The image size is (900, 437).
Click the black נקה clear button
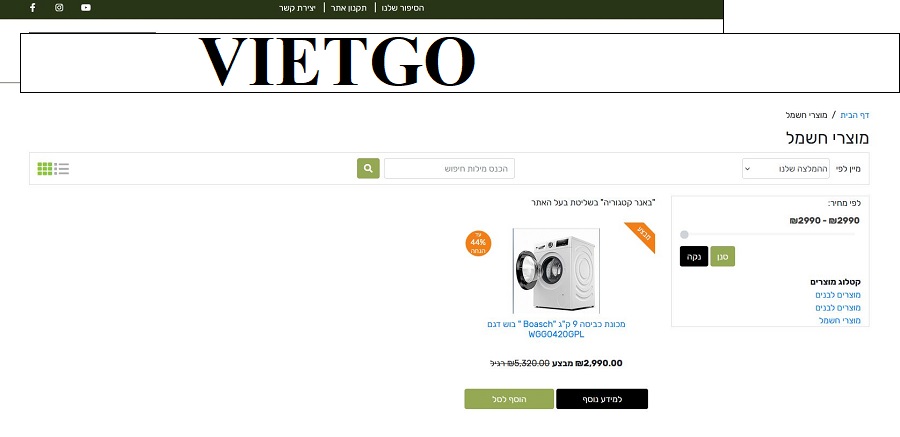pos(694,257)
